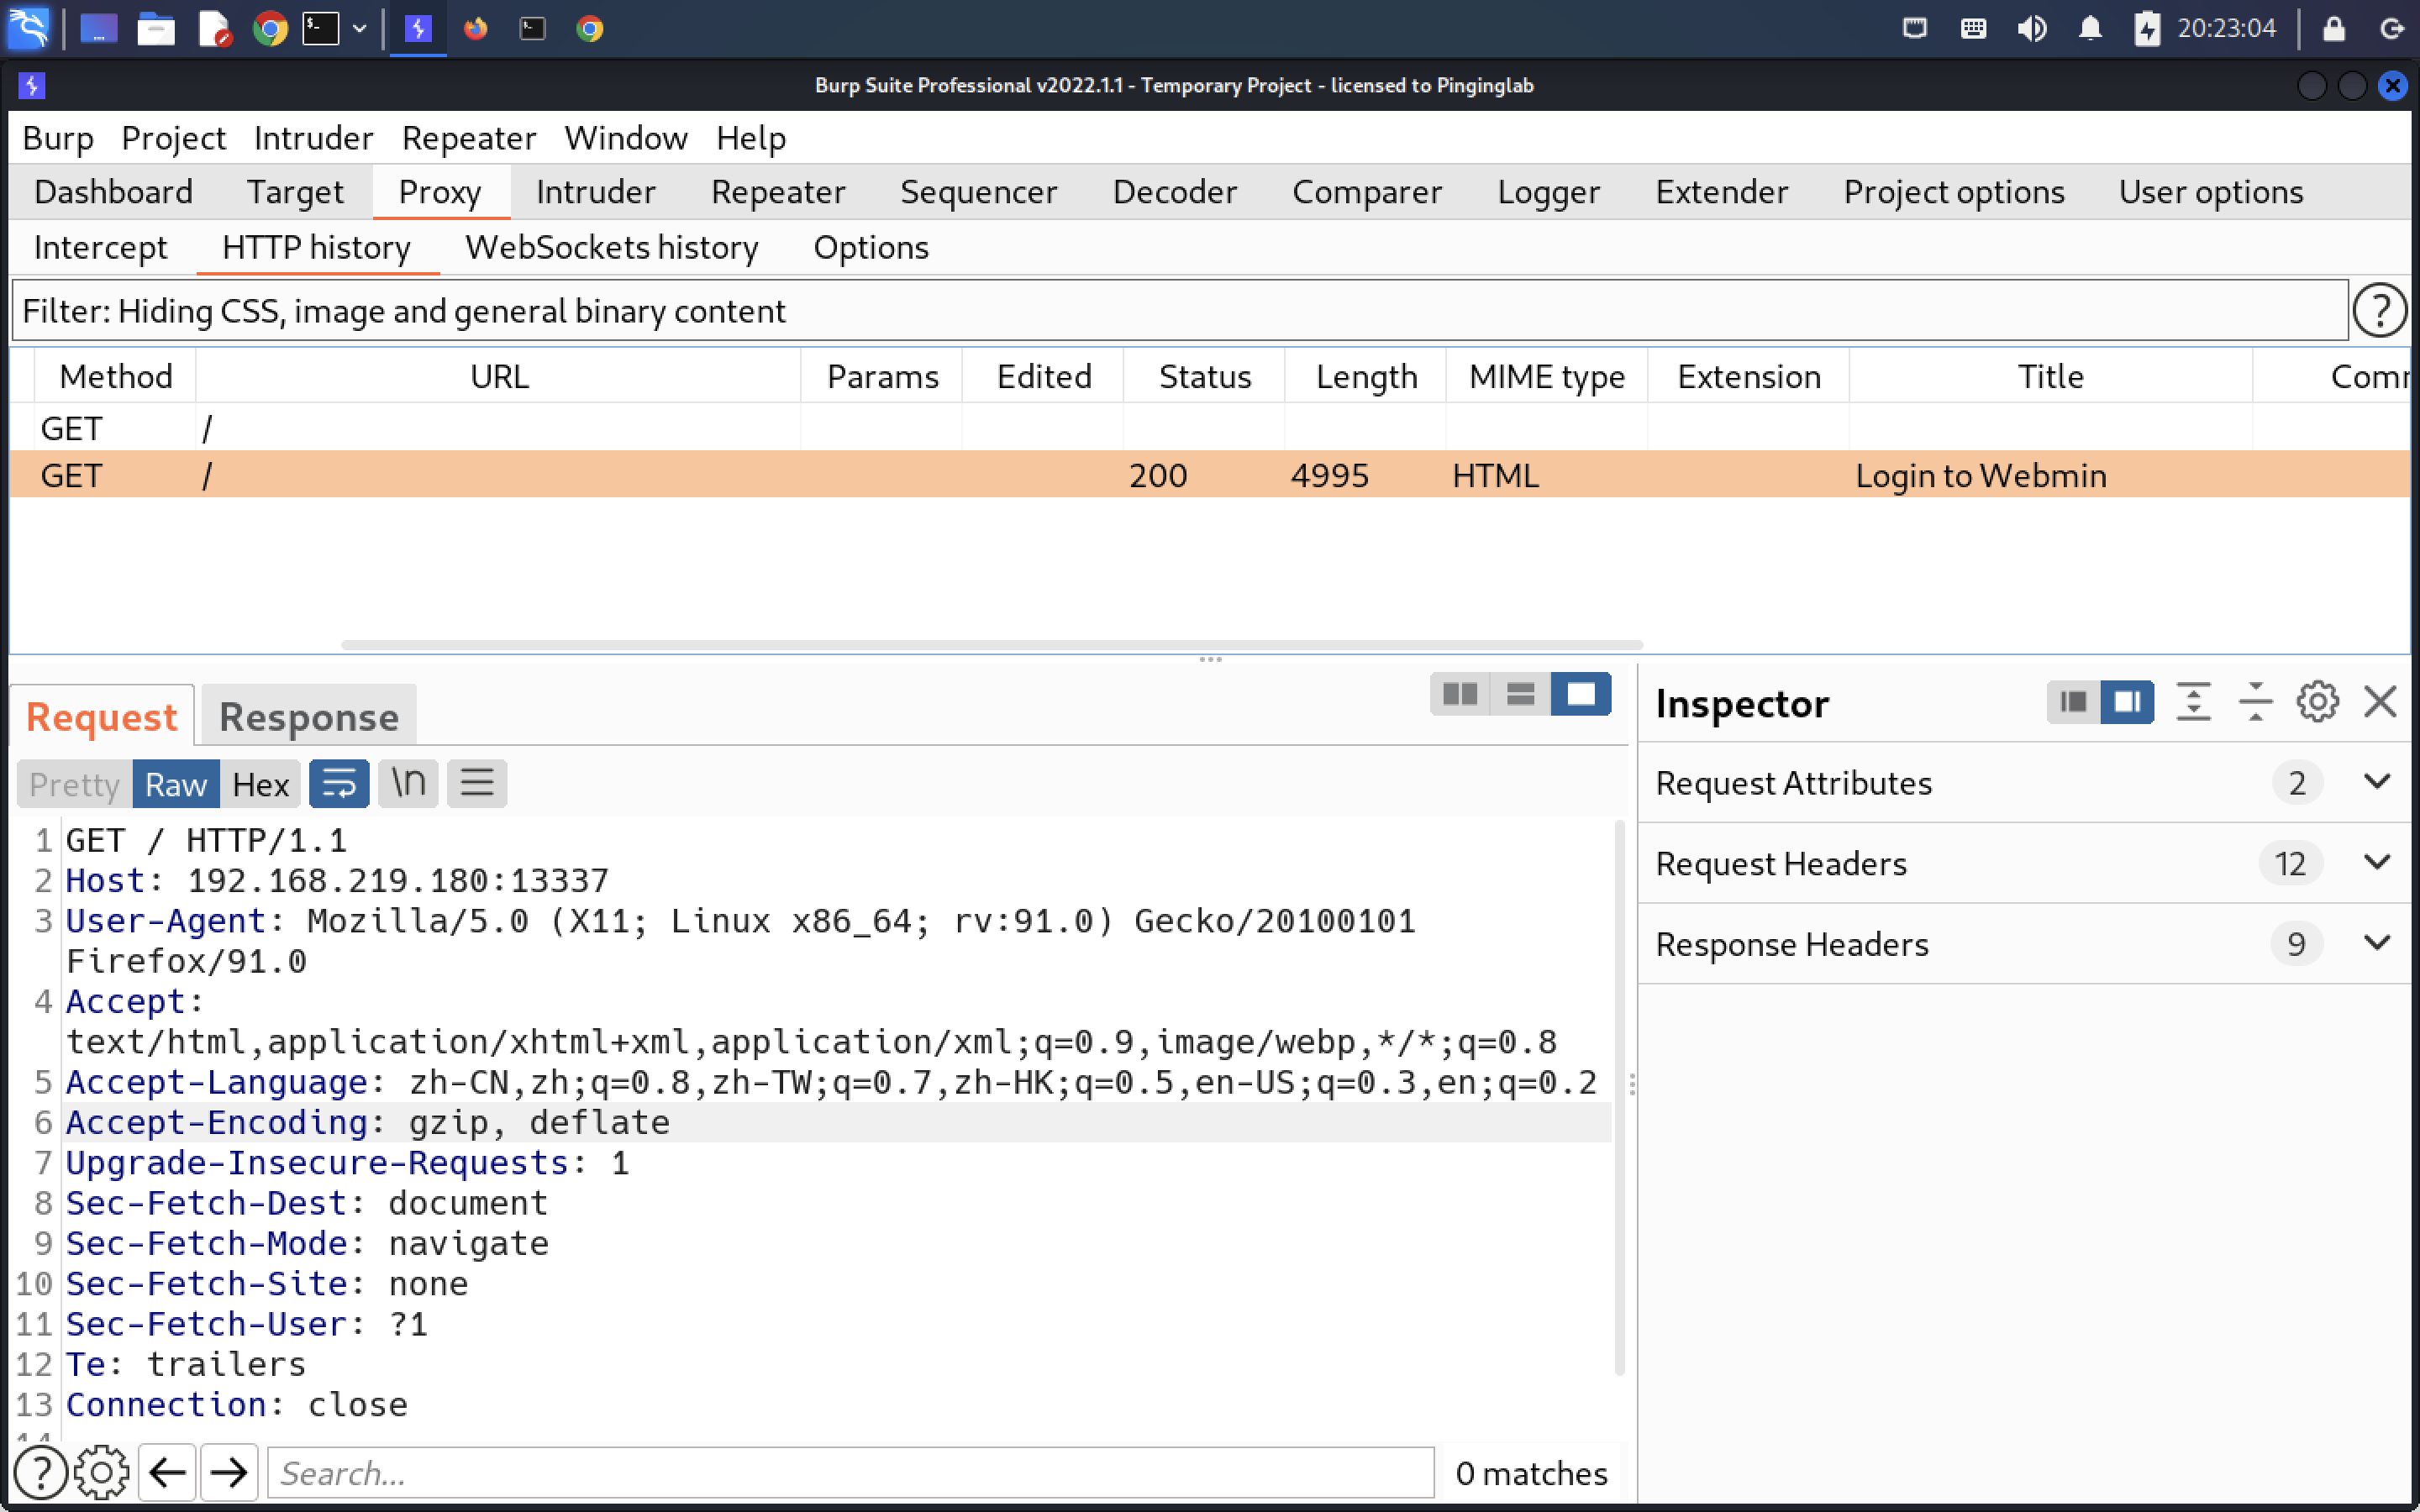Open the Repeater tool tab
Screen dimensions: 2420x1512
click(x=777, y=192)
